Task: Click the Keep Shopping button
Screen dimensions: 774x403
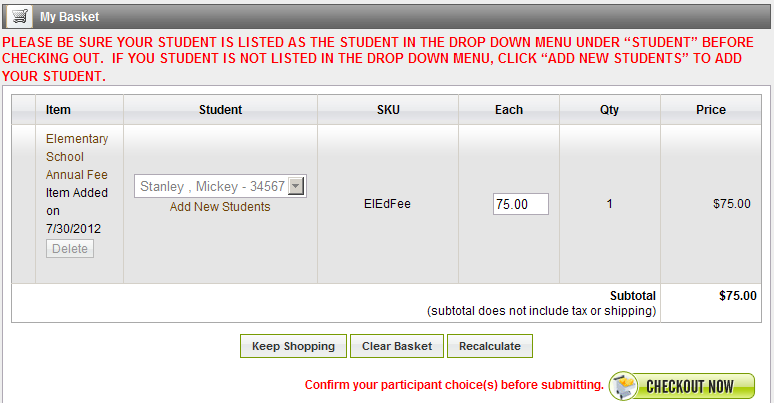Action: pos(293,346)
